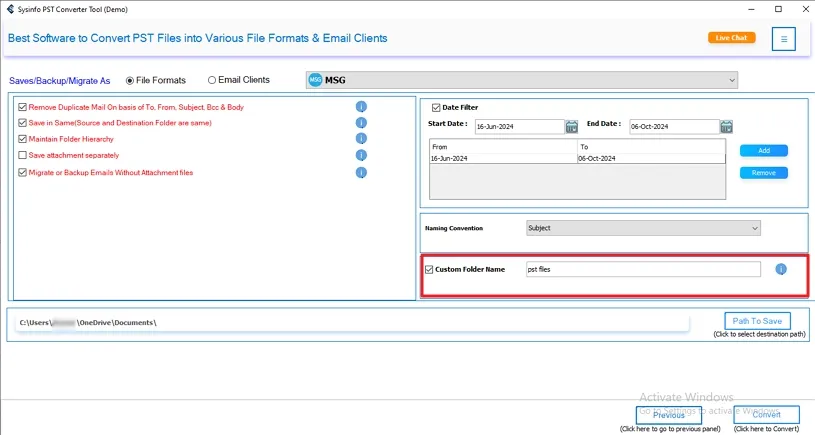Select the Email Clients radio button
The height and width of the screenshot is (435, 815).
[212, 80]
